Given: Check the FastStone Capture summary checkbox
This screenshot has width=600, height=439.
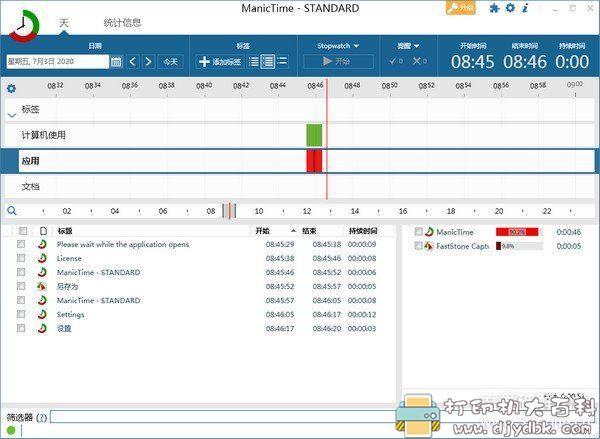Looking at the screenshot, I should point(419,246).
